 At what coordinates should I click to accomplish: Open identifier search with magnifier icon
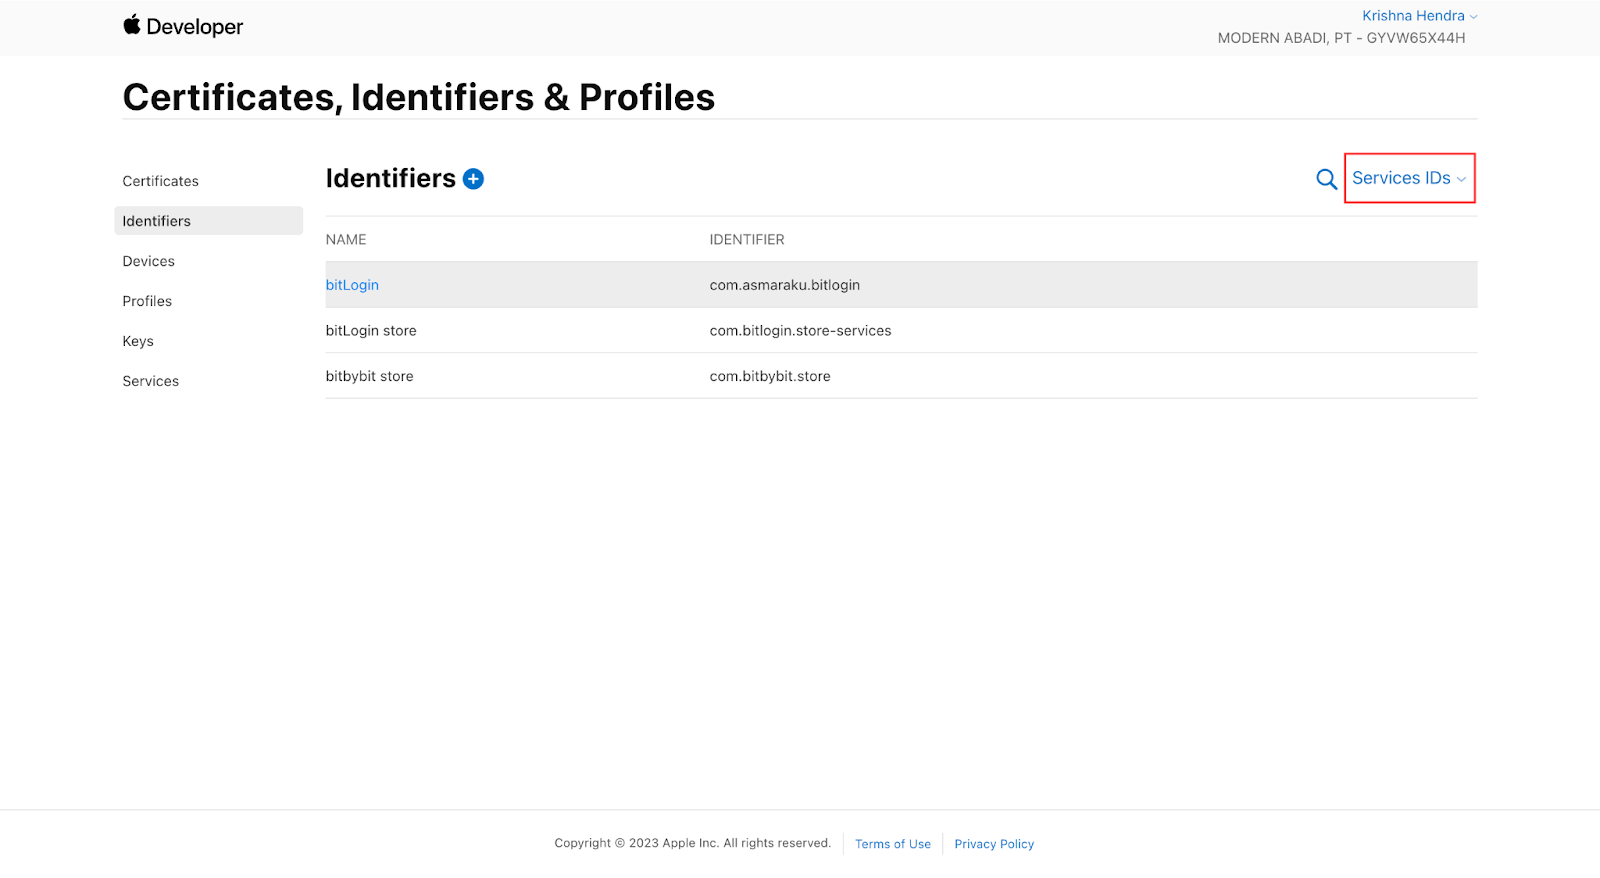pyautogui.click(x=1326, y=179)
